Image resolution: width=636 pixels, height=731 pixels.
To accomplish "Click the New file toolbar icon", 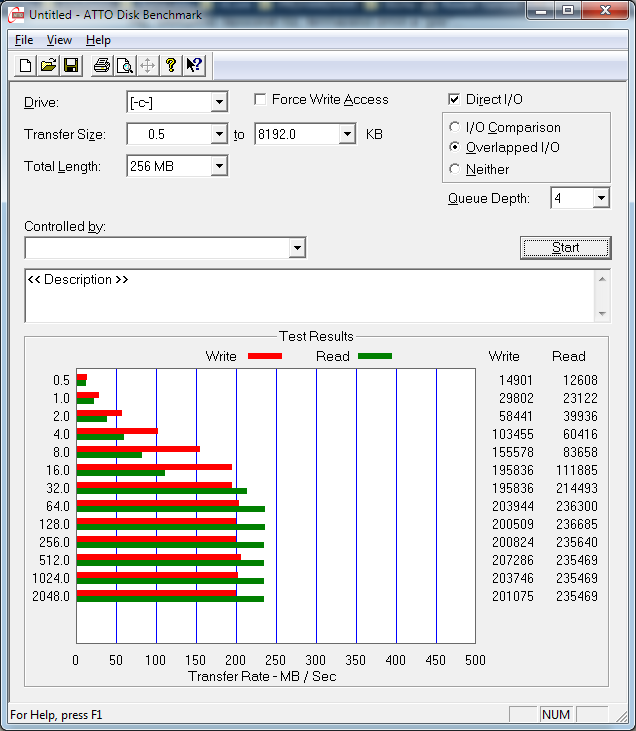I will click(x=25, y=65).
